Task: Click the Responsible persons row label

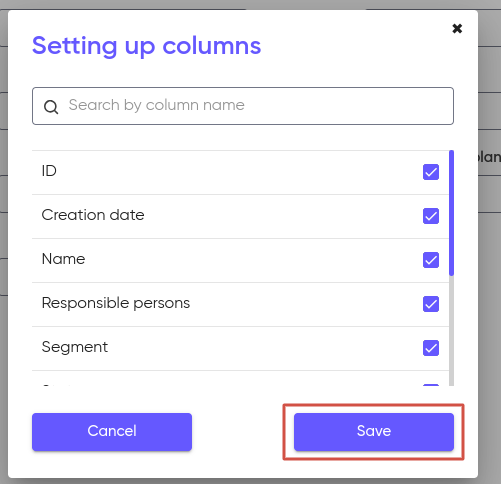Action: click(x=116, y=303)
